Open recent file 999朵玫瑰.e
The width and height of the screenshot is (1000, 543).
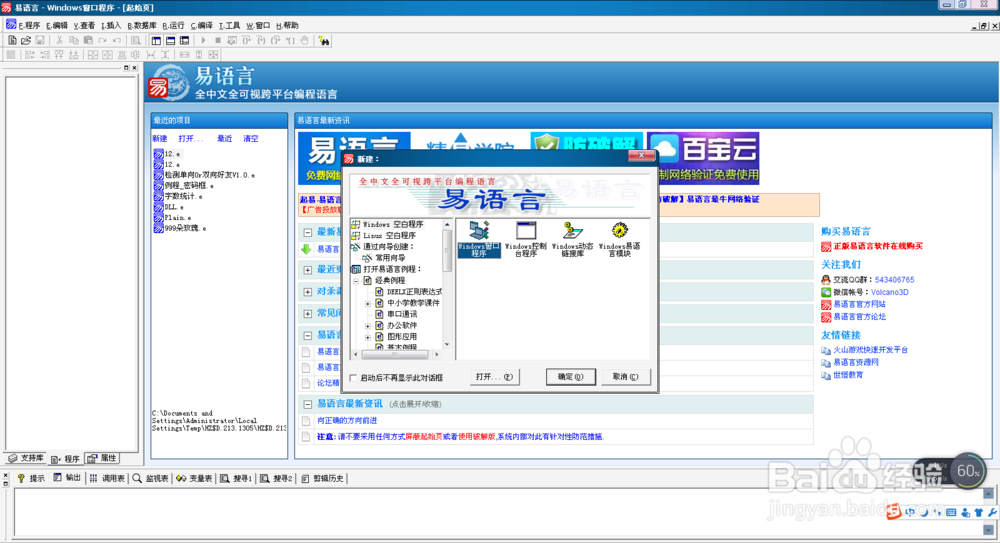[185, 228]
